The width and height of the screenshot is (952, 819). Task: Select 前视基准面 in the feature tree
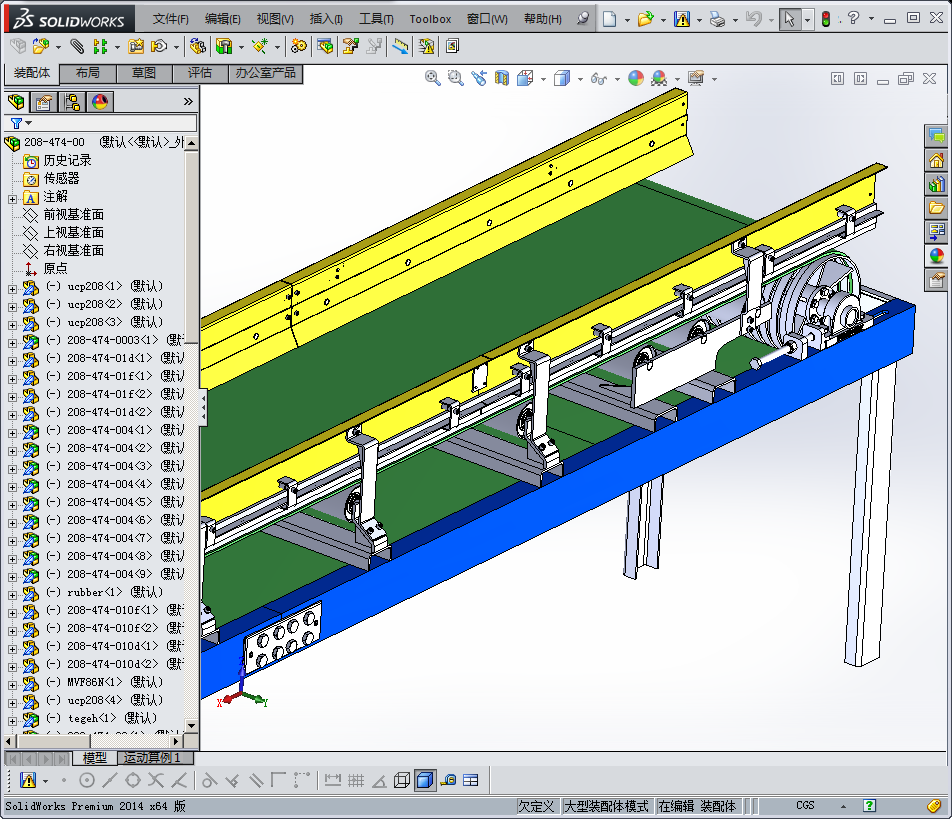tap(73, 215)
